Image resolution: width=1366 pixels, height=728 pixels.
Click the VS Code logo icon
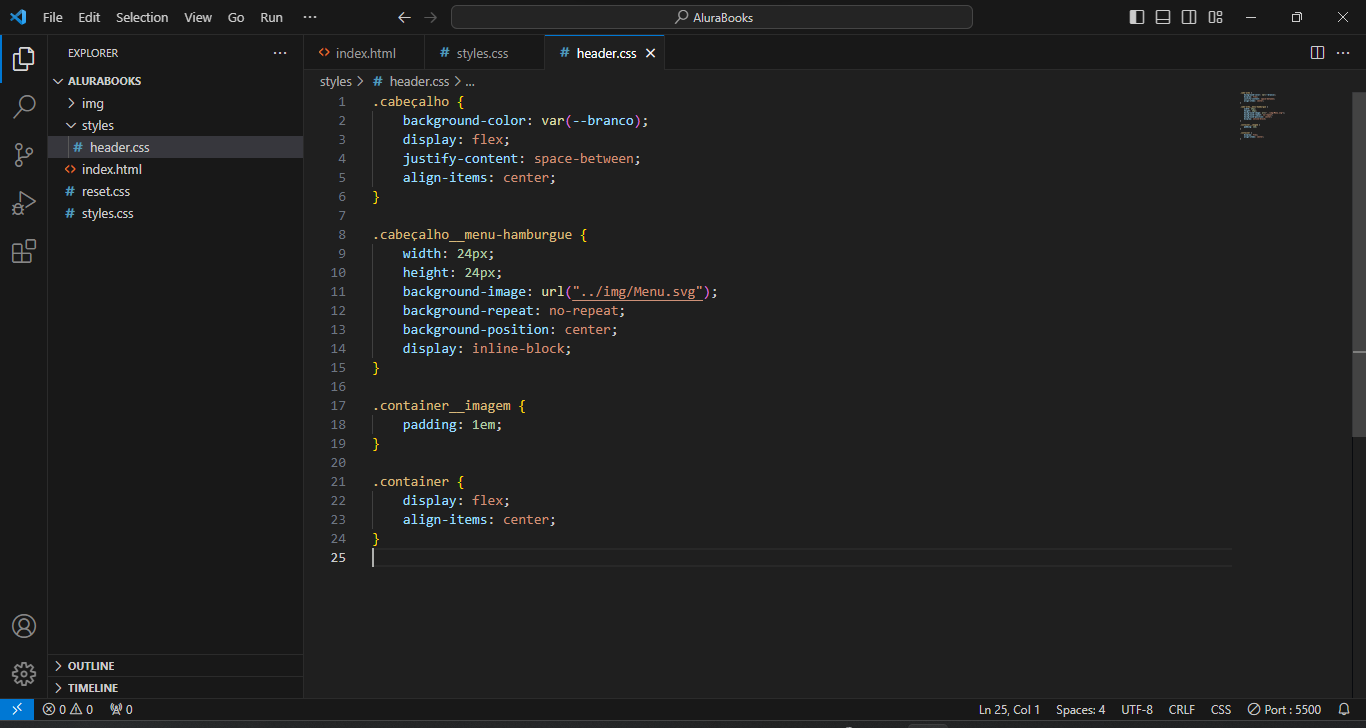tap(18, 17)
